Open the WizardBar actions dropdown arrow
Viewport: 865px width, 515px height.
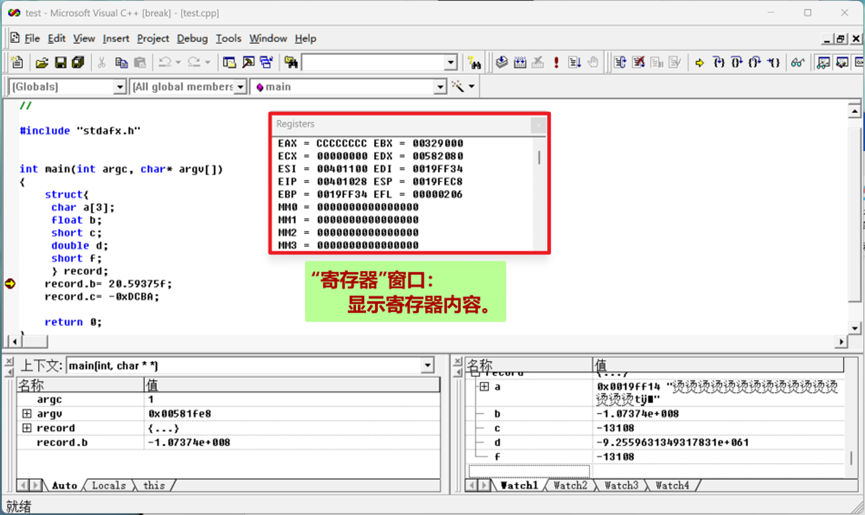[472, 87]
